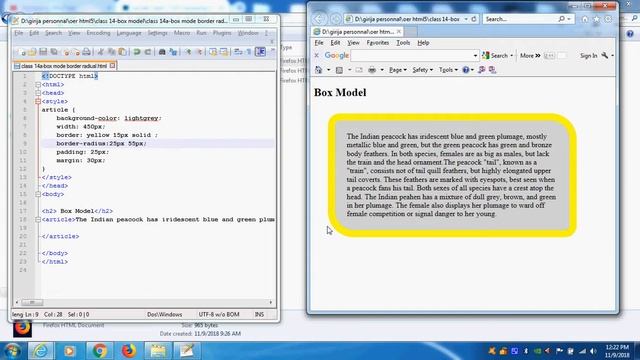Toggle the Word wrap icon in Notepad++
This screenshot has height=360, width=640.
(x=238, y=52)
